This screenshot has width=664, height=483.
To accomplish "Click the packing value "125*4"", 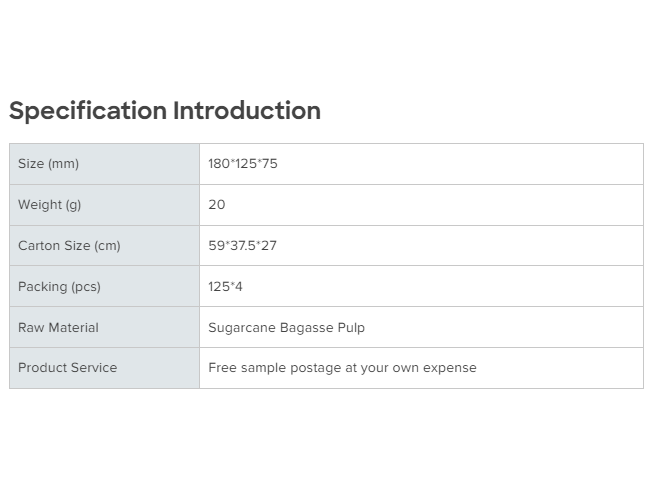I will 226,287.
